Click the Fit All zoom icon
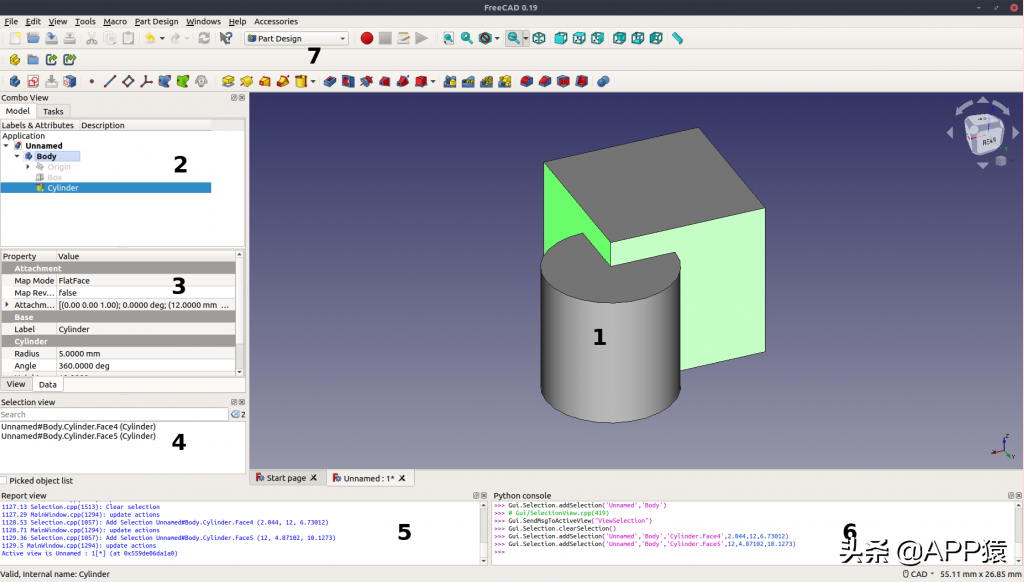Image resolution: width=1024 pixels, height=582 pixels. click(x=448, y=38)
